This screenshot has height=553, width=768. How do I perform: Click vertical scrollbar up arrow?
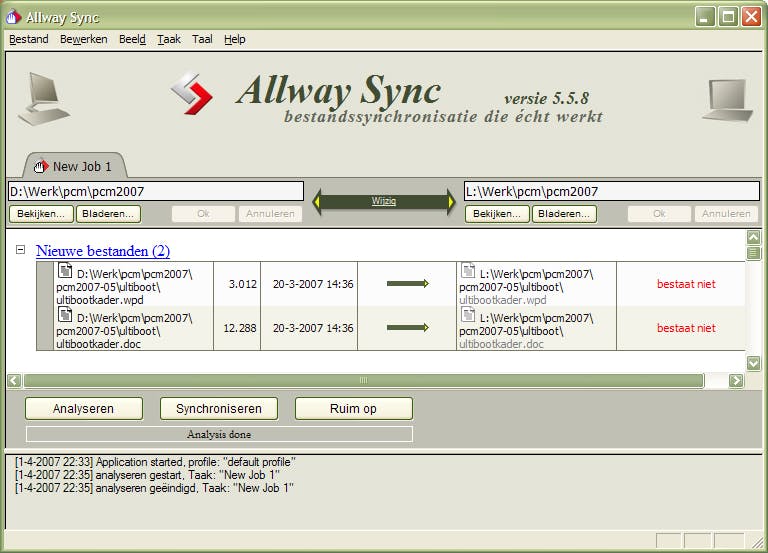pyautogui.click(x=753, y=238)
